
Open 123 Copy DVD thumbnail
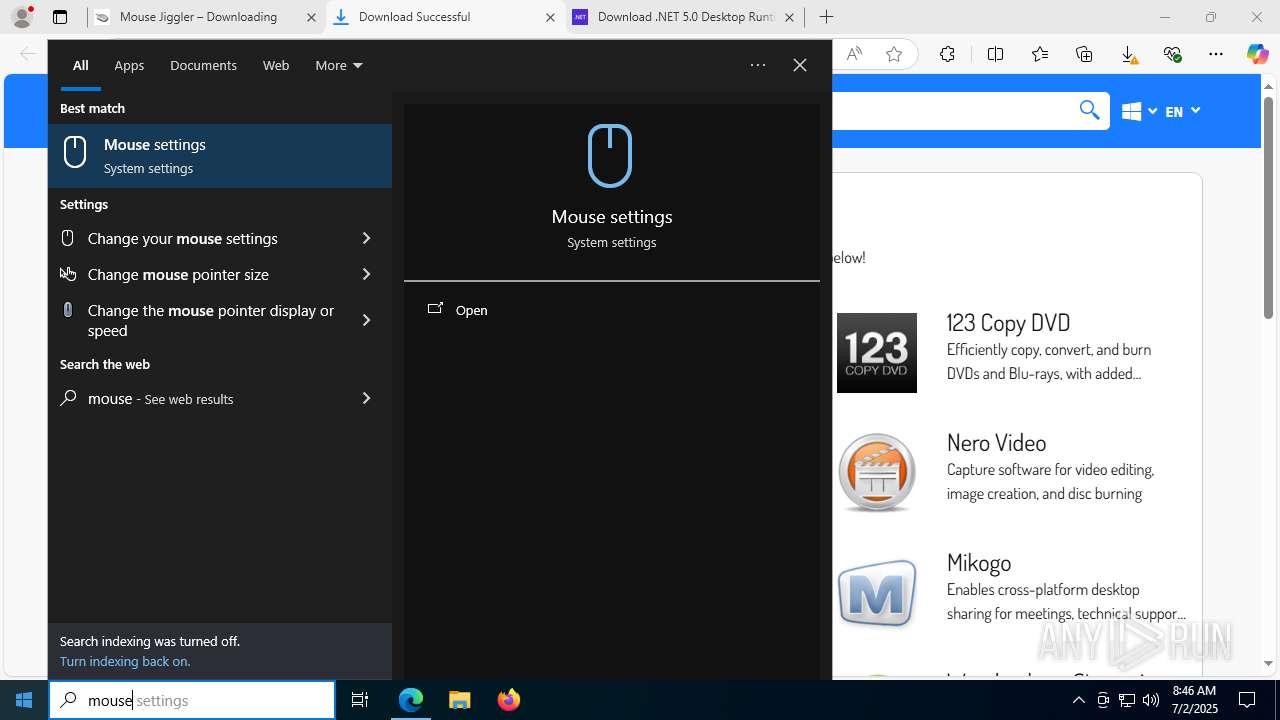[x=877, y=353]
